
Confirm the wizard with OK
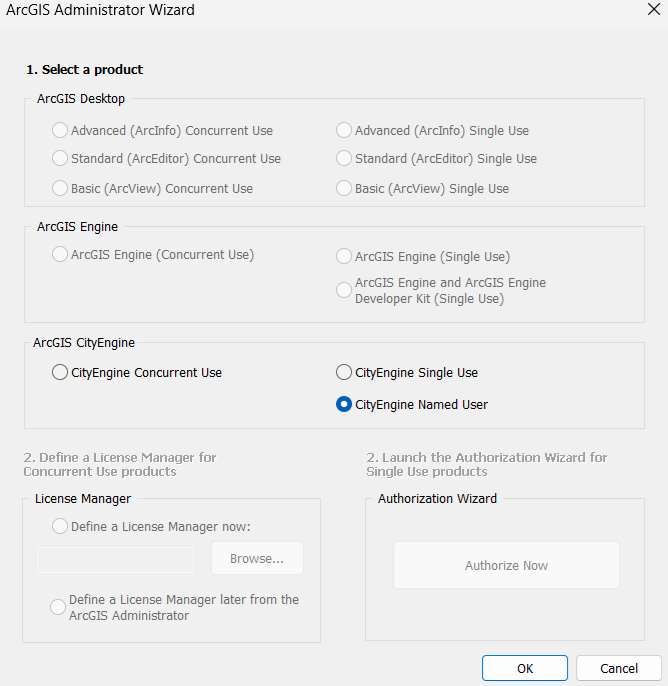[524, 668]
